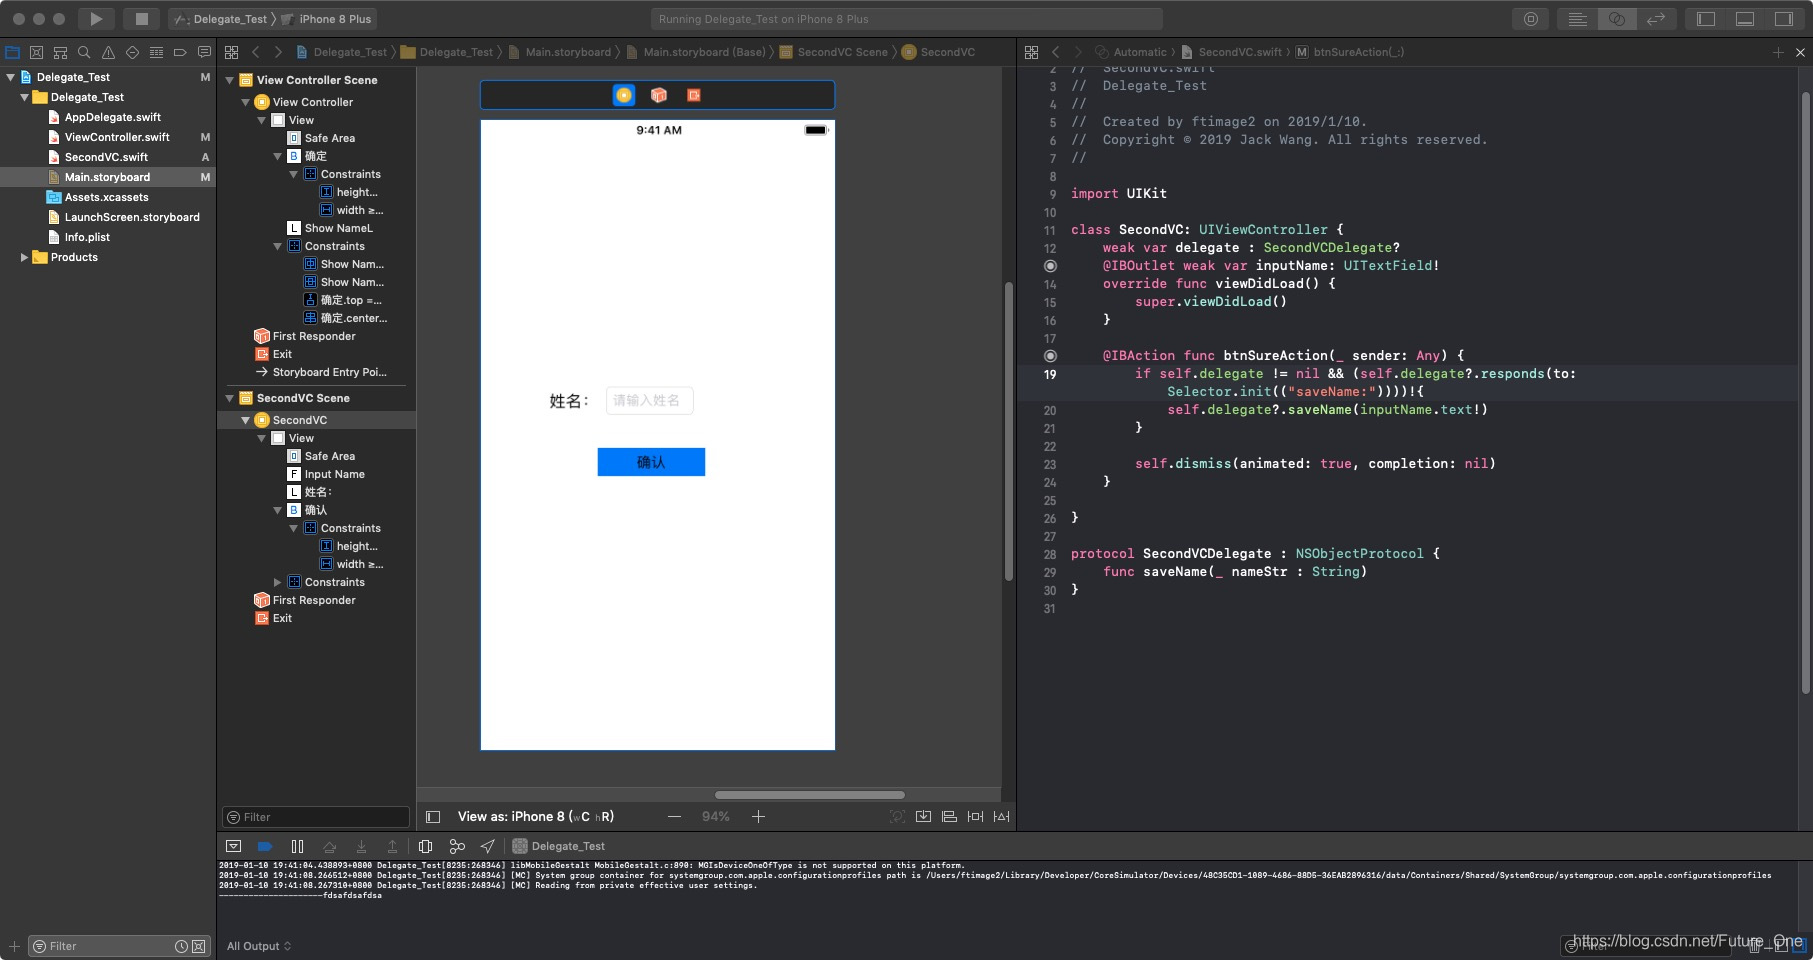Click the Stop button in toolbar
The height and width of the screenshot is (960, 1813).
click(141, 19)
